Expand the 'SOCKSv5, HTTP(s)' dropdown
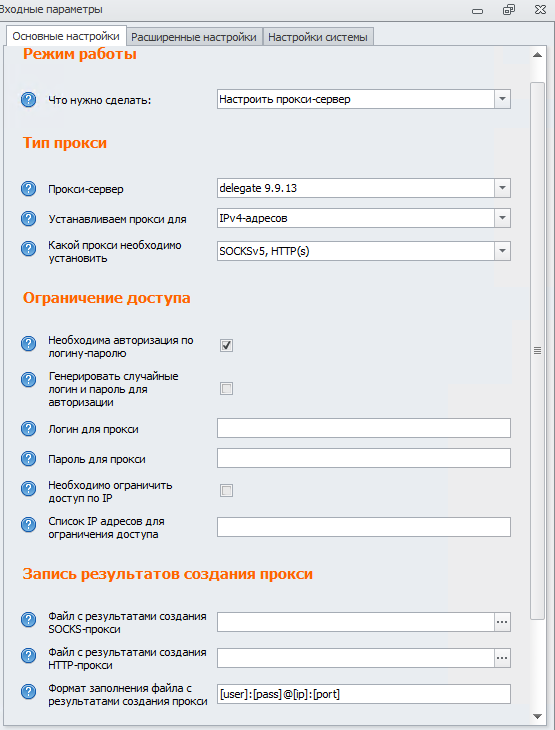Image resolution: width=555 pixels, height=730 pixels. (502, 251)
